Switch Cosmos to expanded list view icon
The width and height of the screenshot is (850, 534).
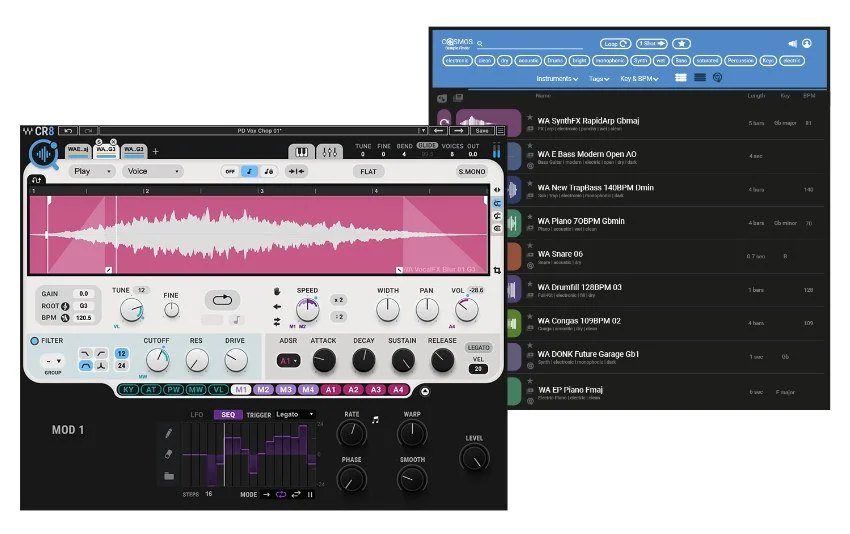681,78
